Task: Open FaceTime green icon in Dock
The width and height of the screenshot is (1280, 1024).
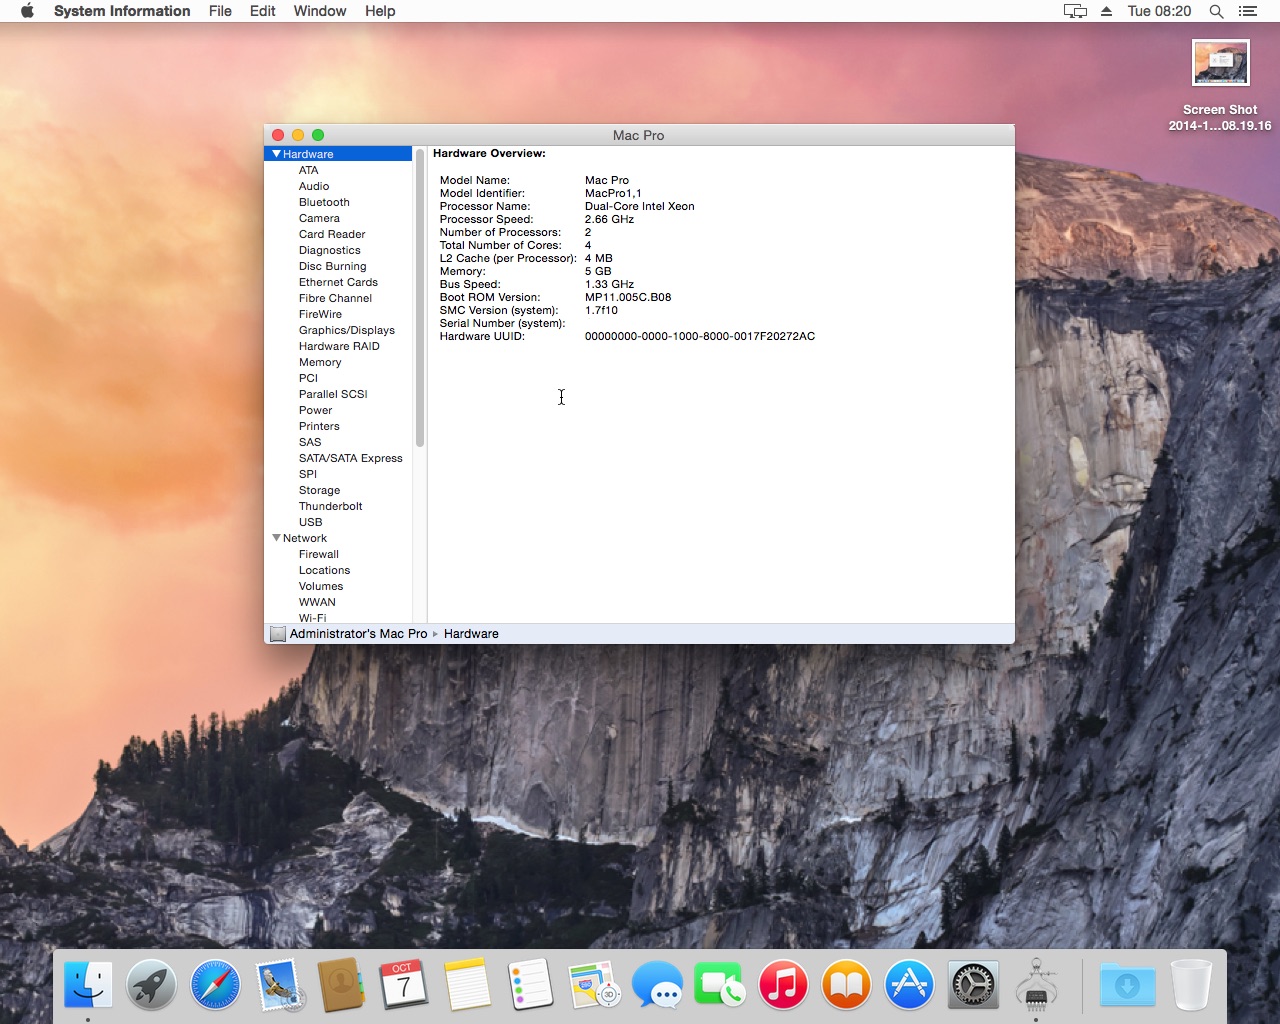Action: pyautogui.click(x=720, y=985)
